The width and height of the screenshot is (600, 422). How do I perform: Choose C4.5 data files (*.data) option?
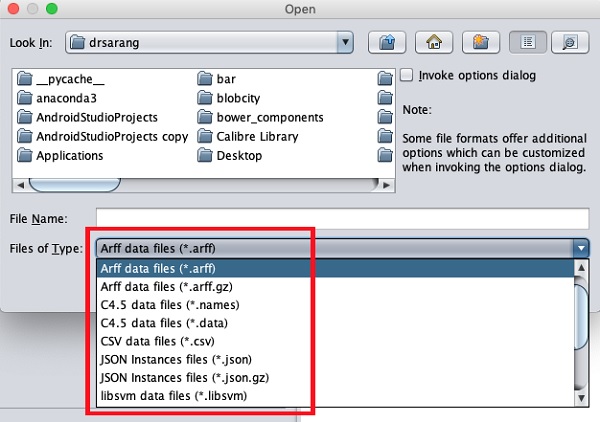pos(335,323)
